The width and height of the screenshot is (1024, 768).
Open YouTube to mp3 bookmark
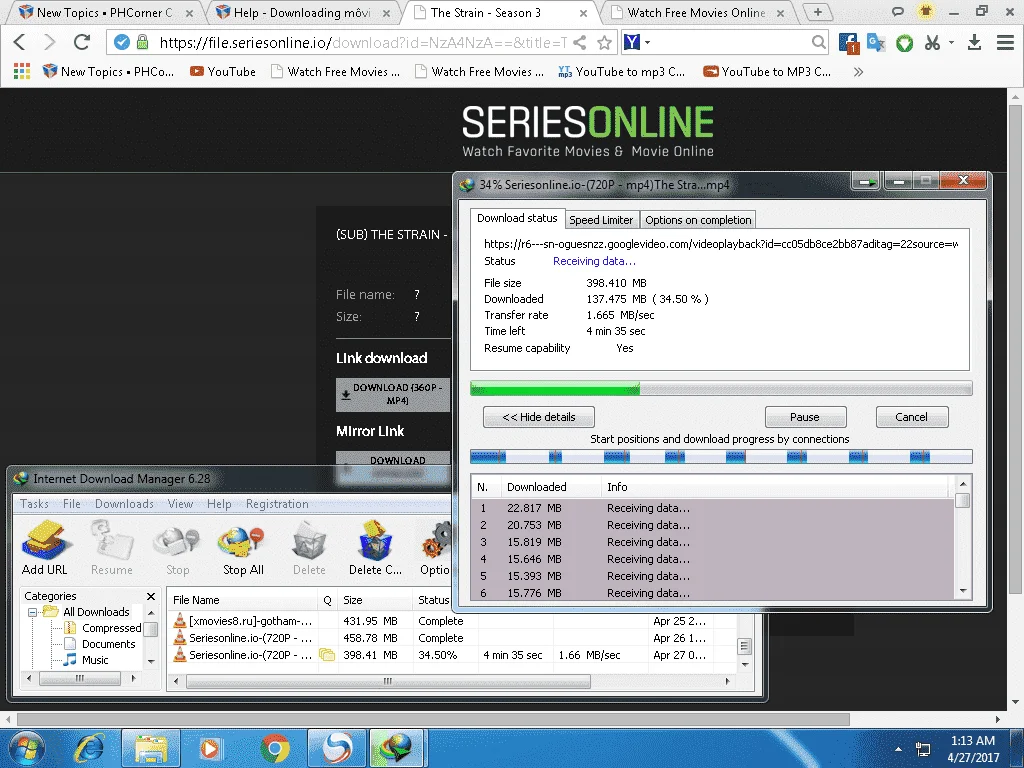pyautogui.click(x=621, y=72)
